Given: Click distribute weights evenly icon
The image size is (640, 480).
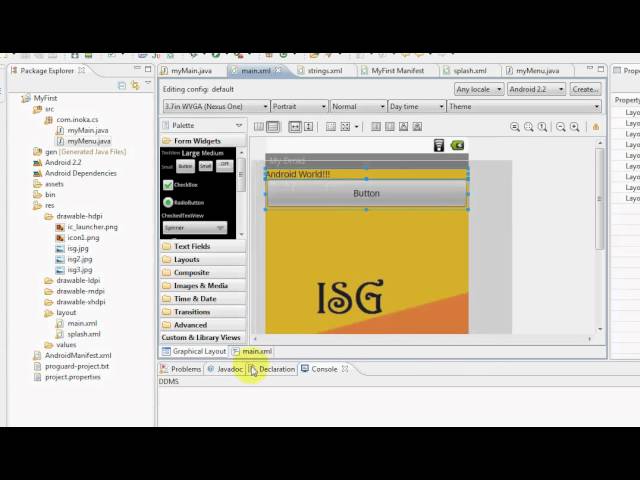Looking at the screenshot, I should (x=376, y=127).
